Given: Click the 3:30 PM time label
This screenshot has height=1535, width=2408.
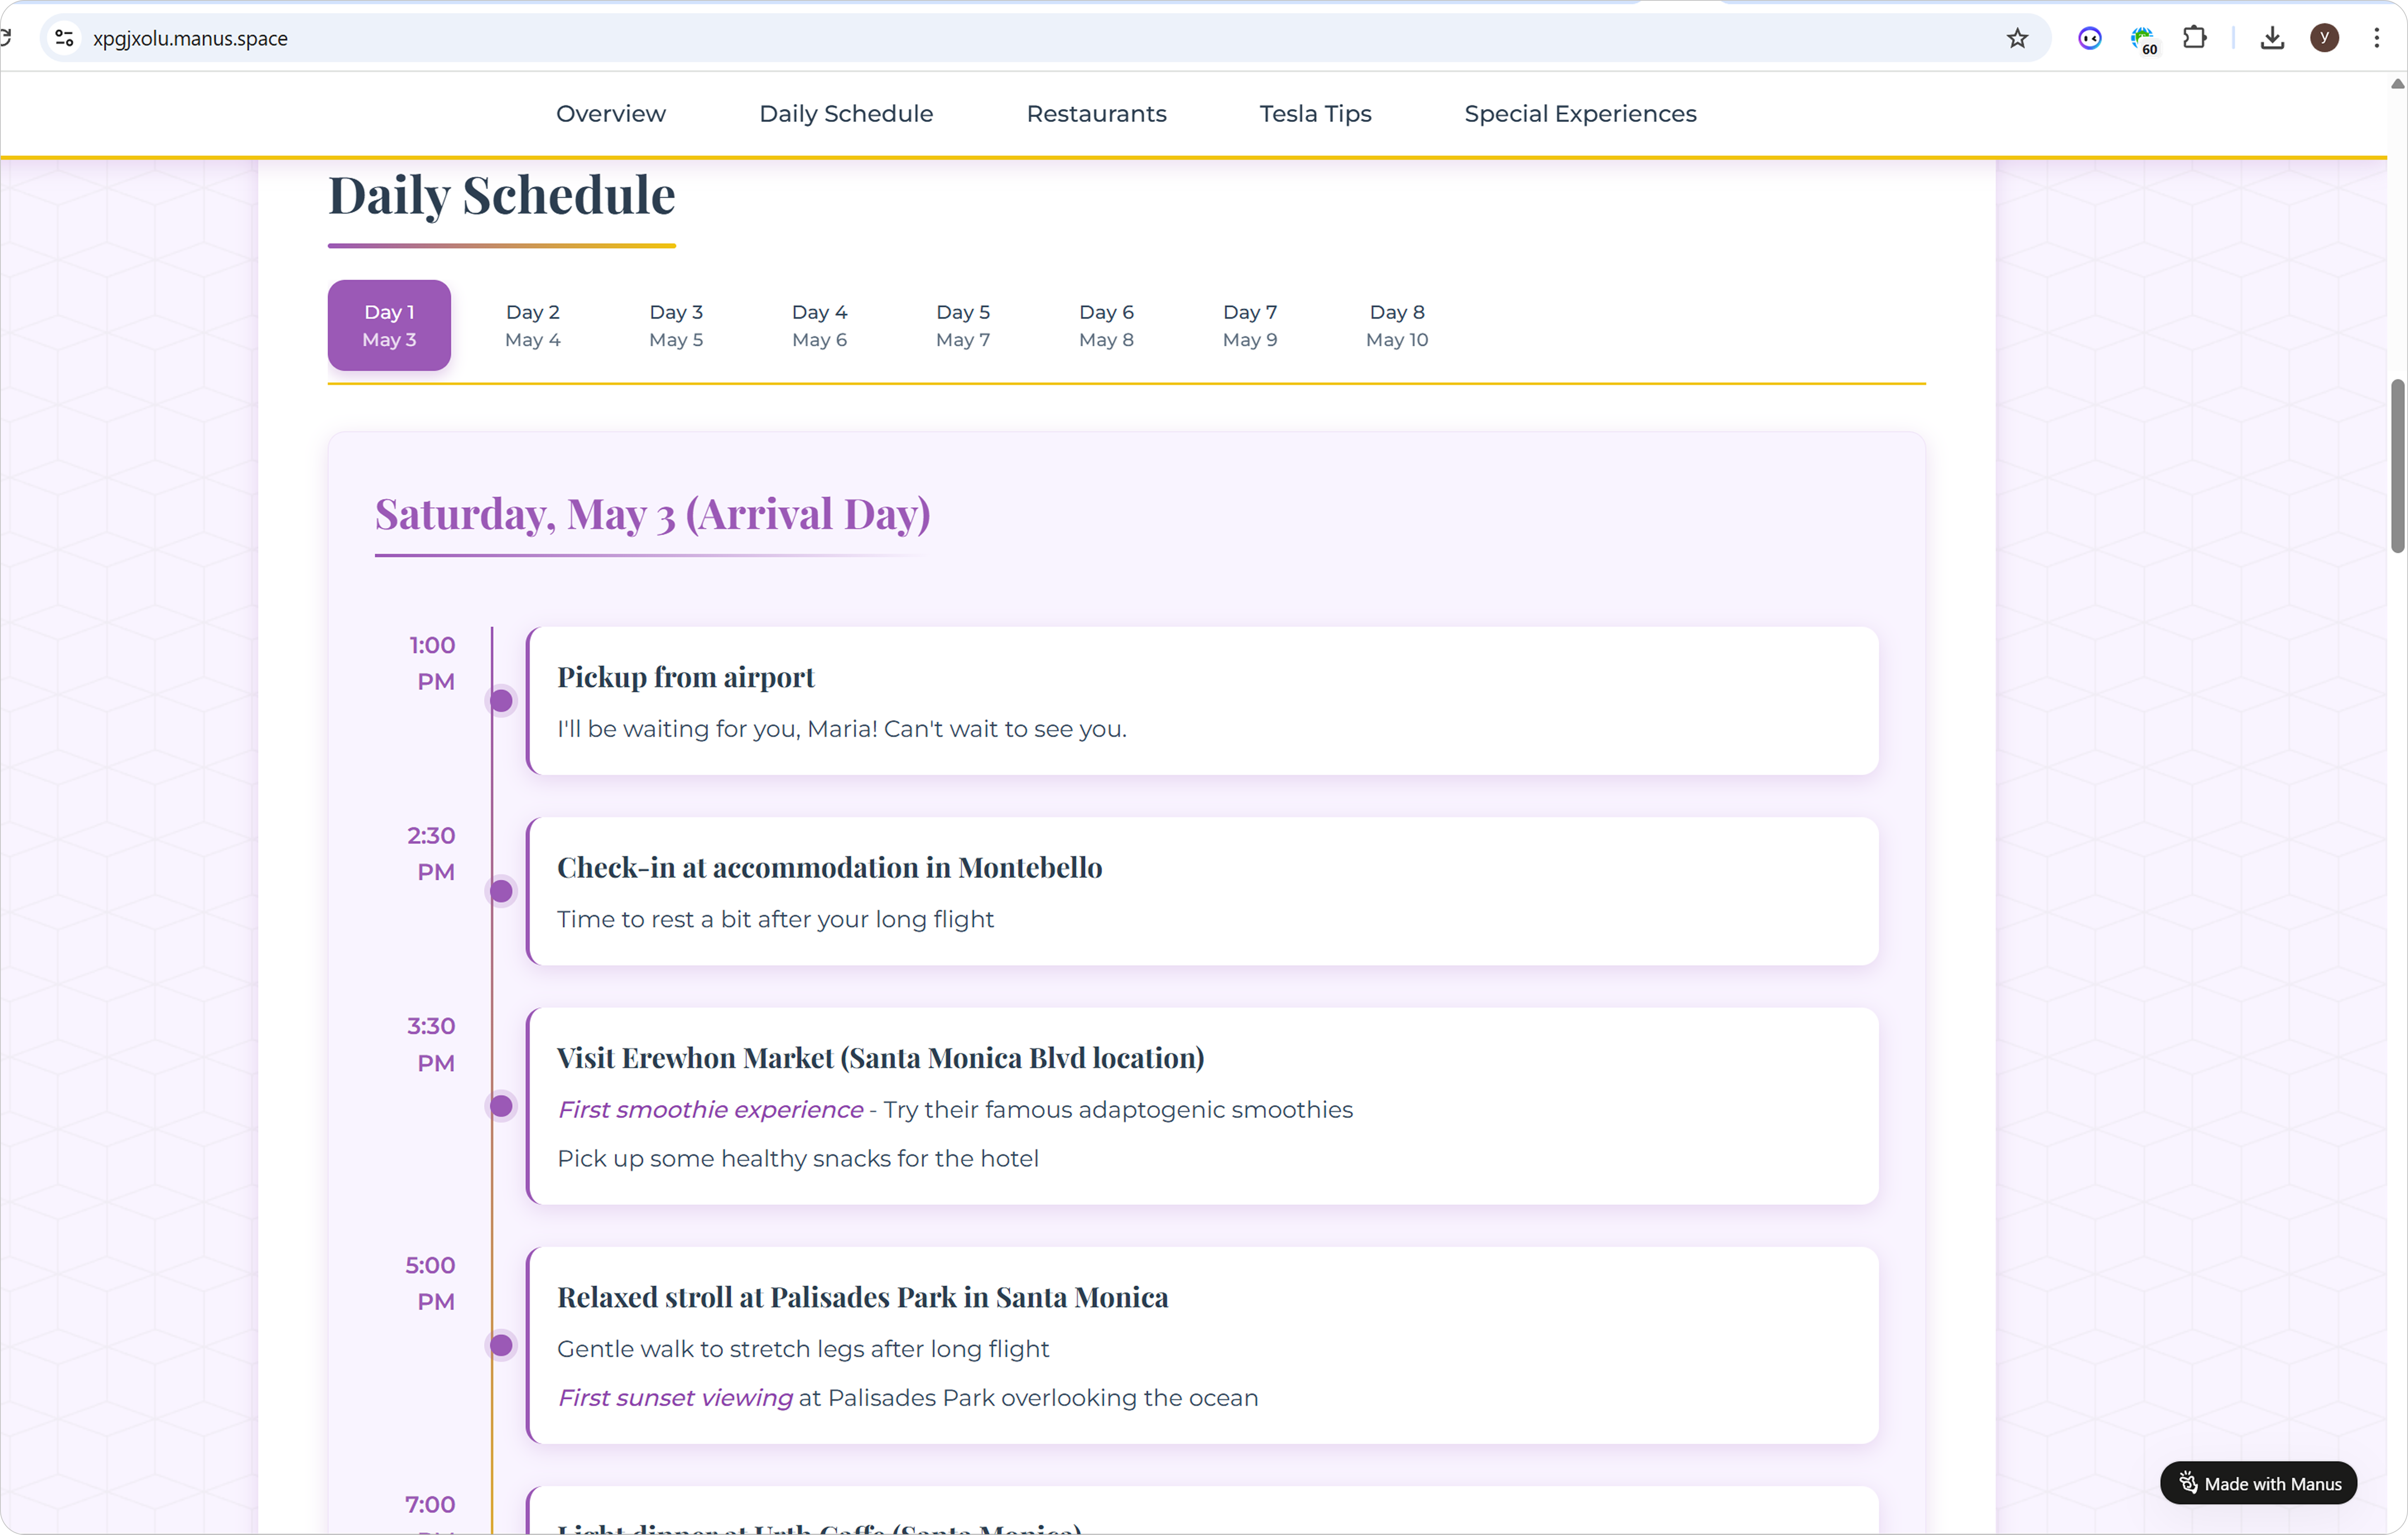Looking at the screenshot, I should tap(431, 1044).
